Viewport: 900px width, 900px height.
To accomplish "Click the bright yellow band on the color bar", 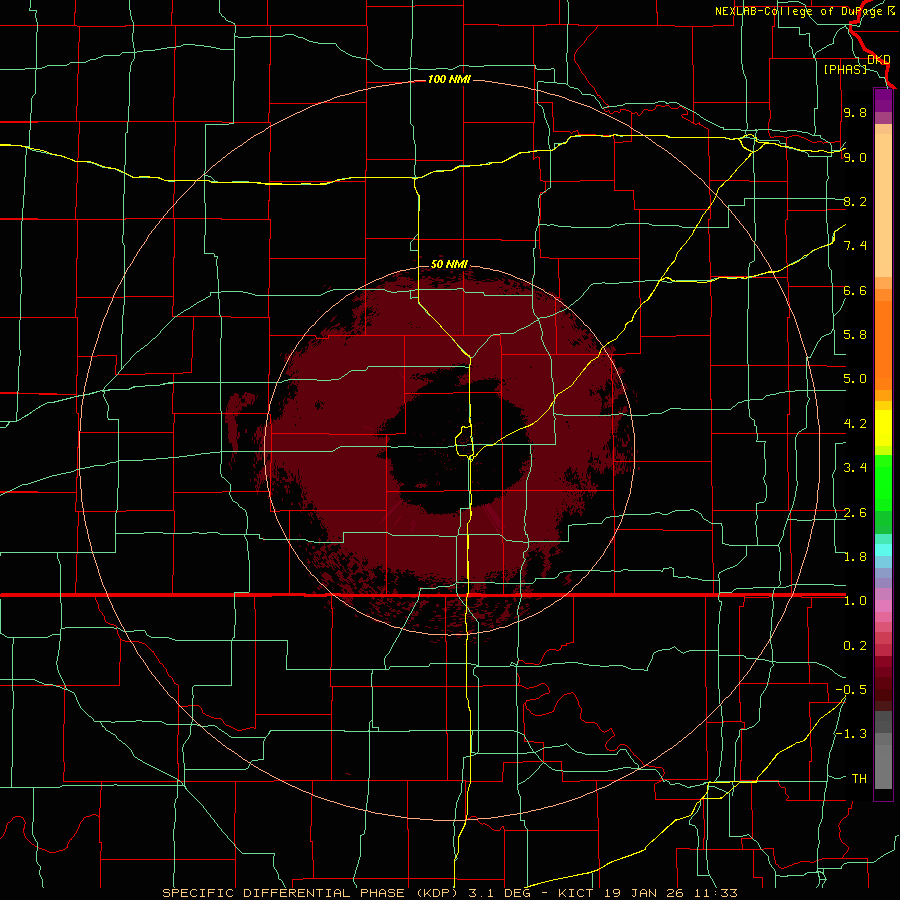I will [x=883, y=428].
